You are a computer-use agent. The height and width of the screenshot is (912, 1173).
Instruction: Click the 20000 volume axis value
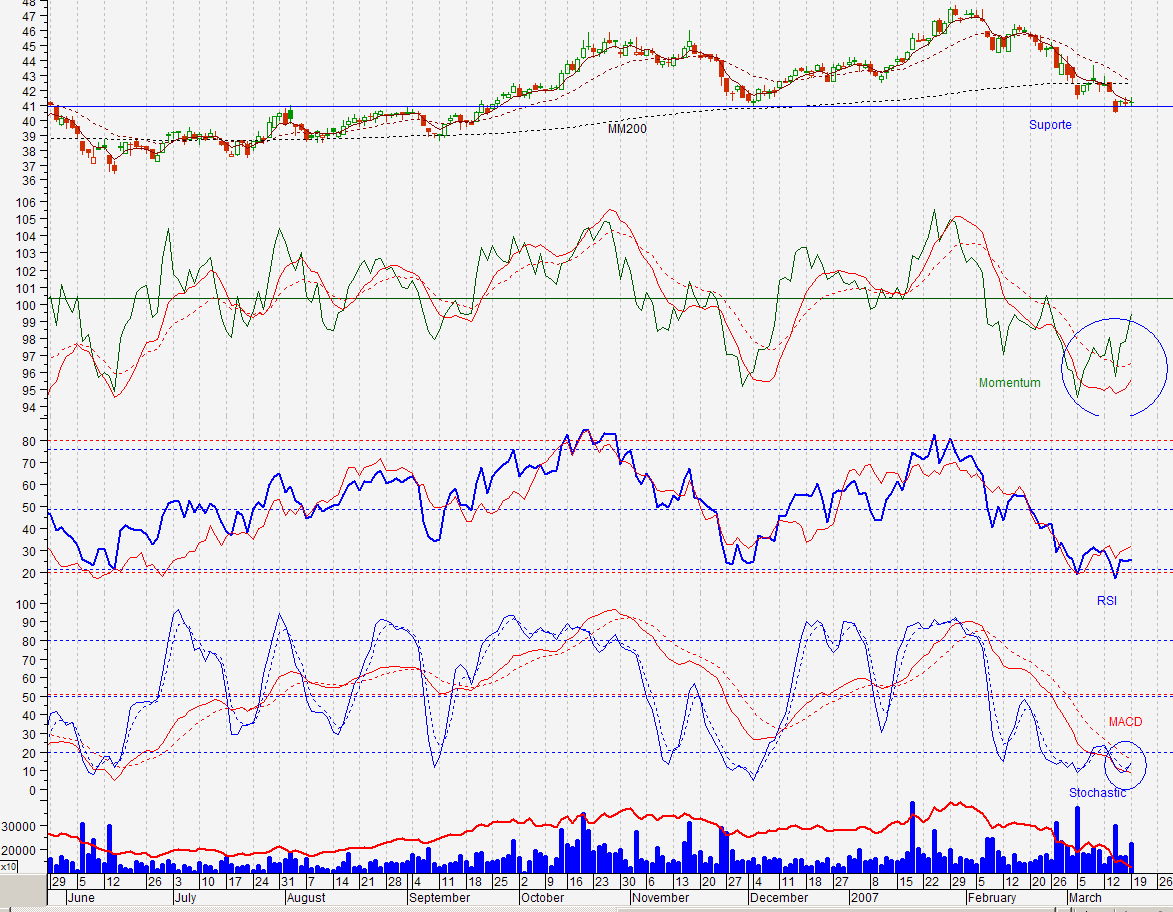coord(19,851)
